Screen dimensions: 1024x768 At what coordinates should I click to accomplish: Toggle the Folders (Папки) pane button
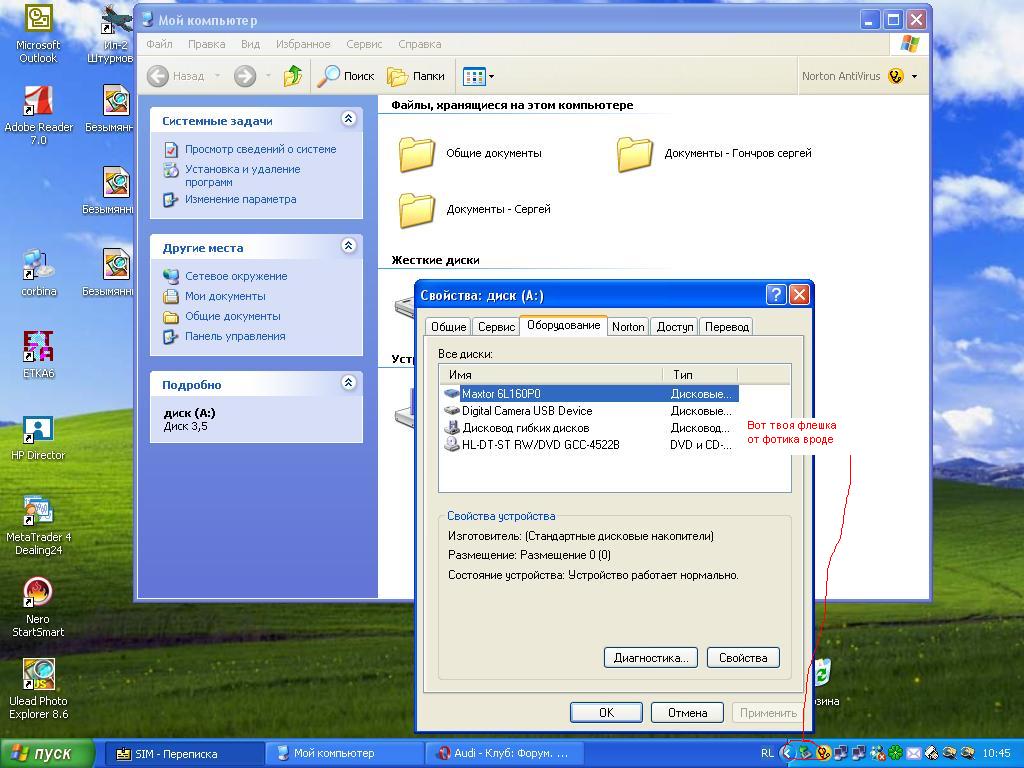[416, 76]
